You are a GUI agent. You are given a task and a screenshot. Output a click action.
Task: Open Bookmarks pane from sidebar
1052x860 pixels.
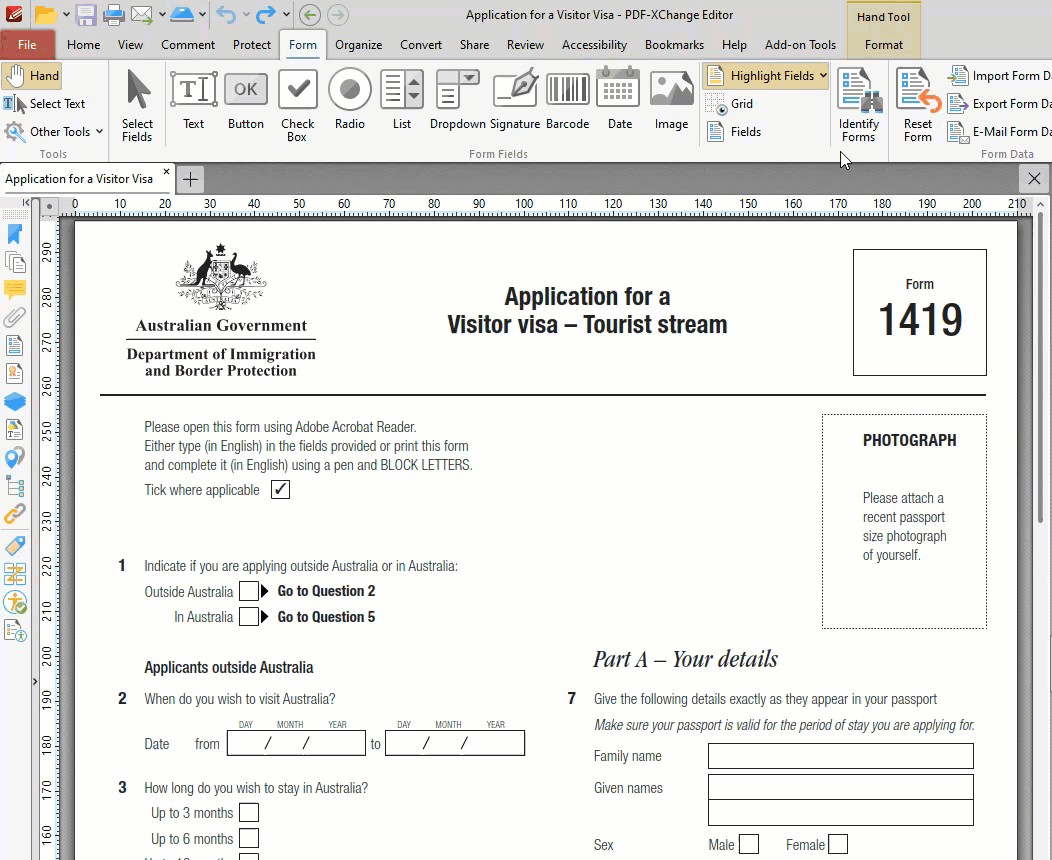click(15, 234)
